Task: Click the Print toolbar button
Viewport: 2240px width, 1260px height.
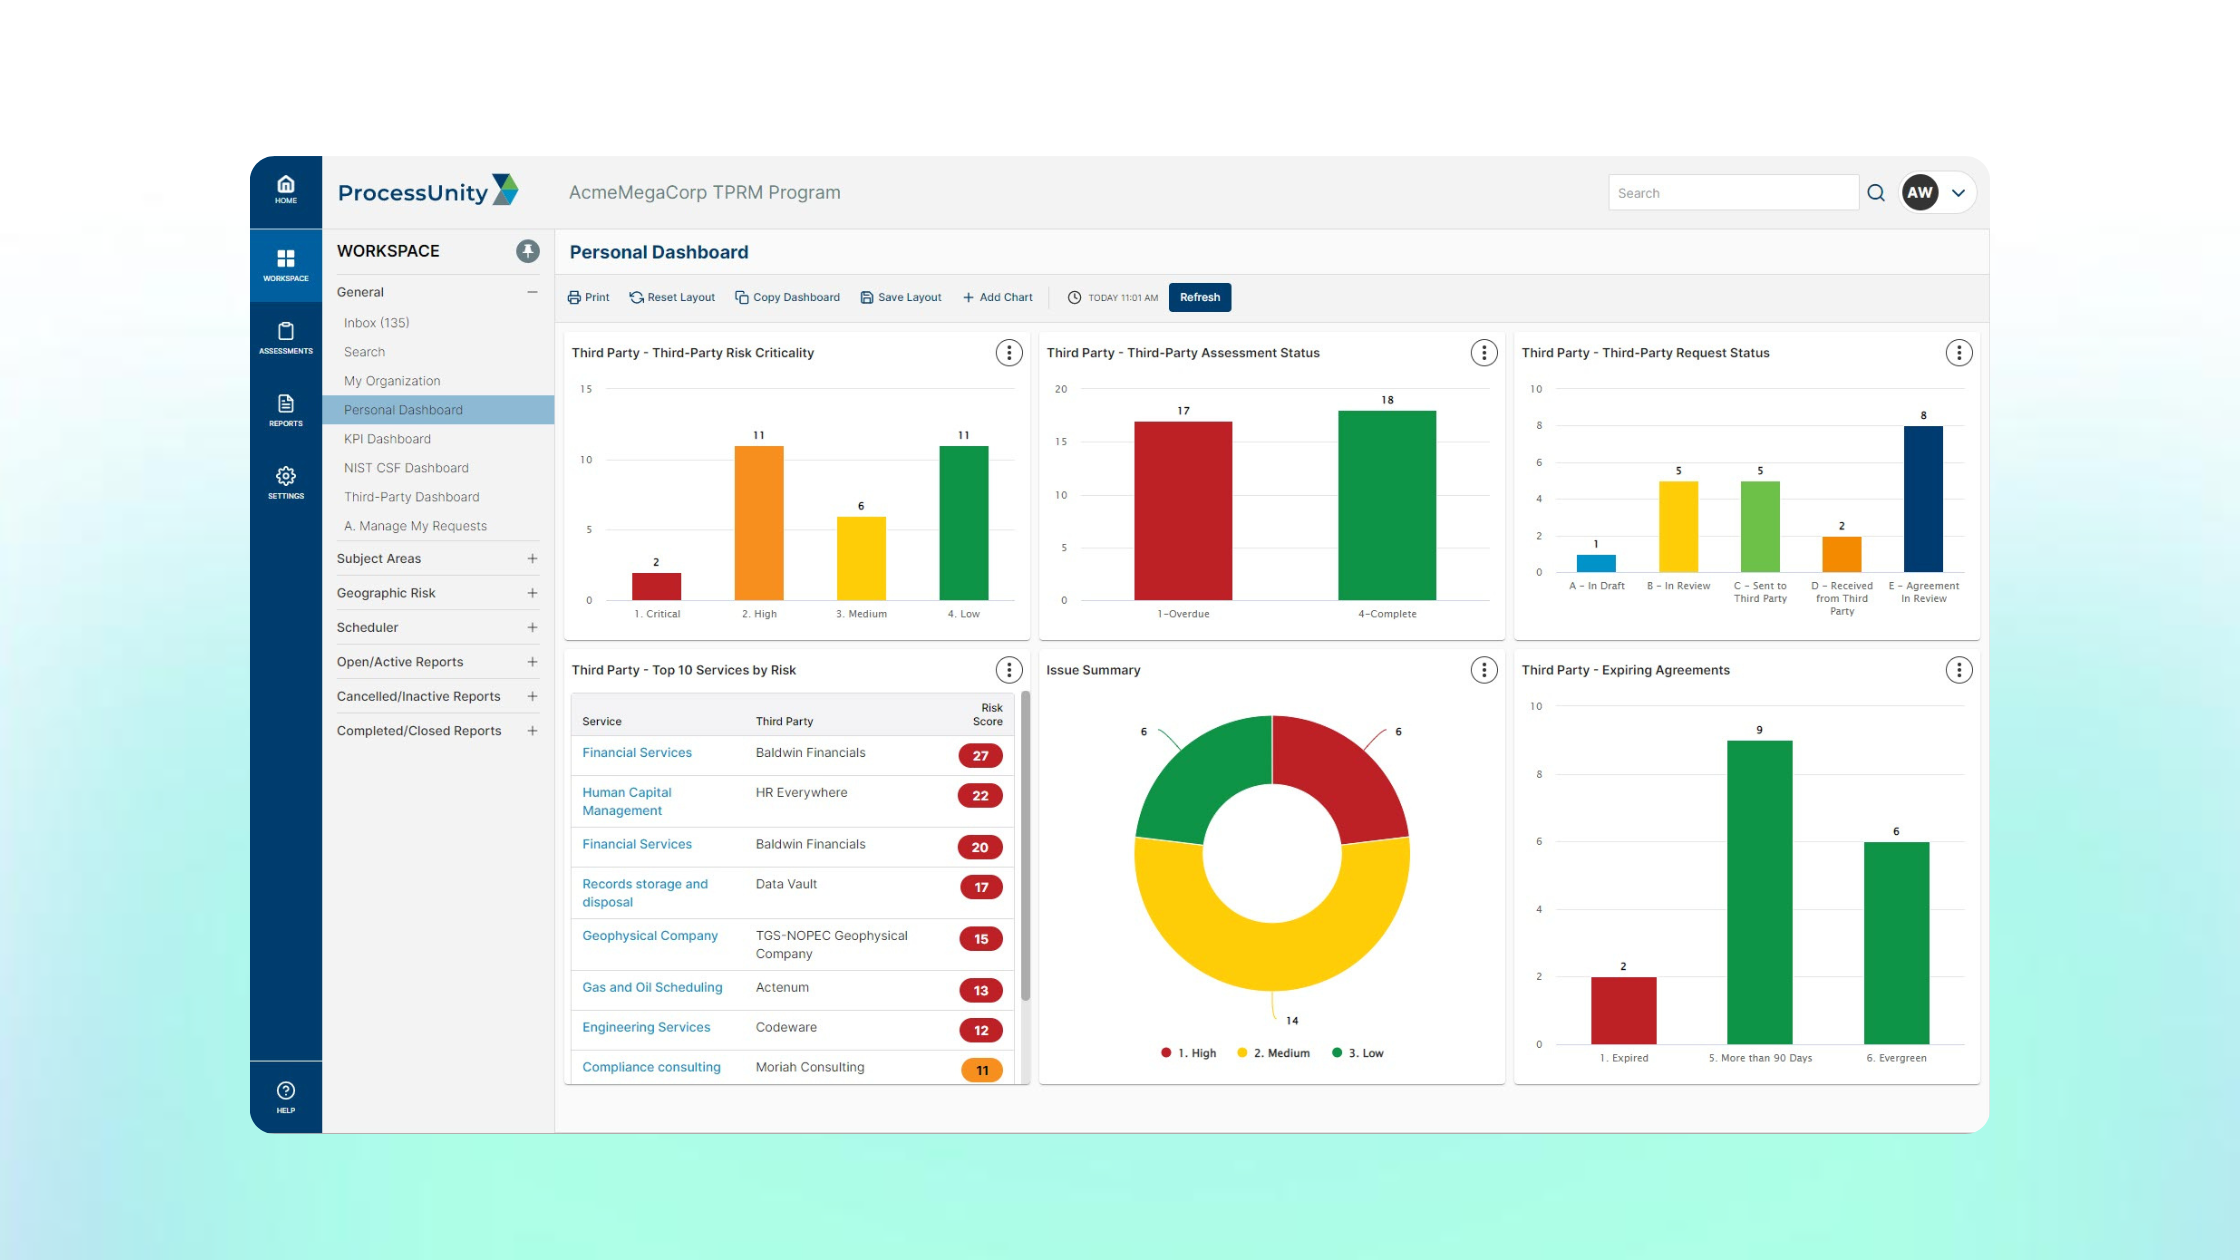Action: click(x=588, y=297)
